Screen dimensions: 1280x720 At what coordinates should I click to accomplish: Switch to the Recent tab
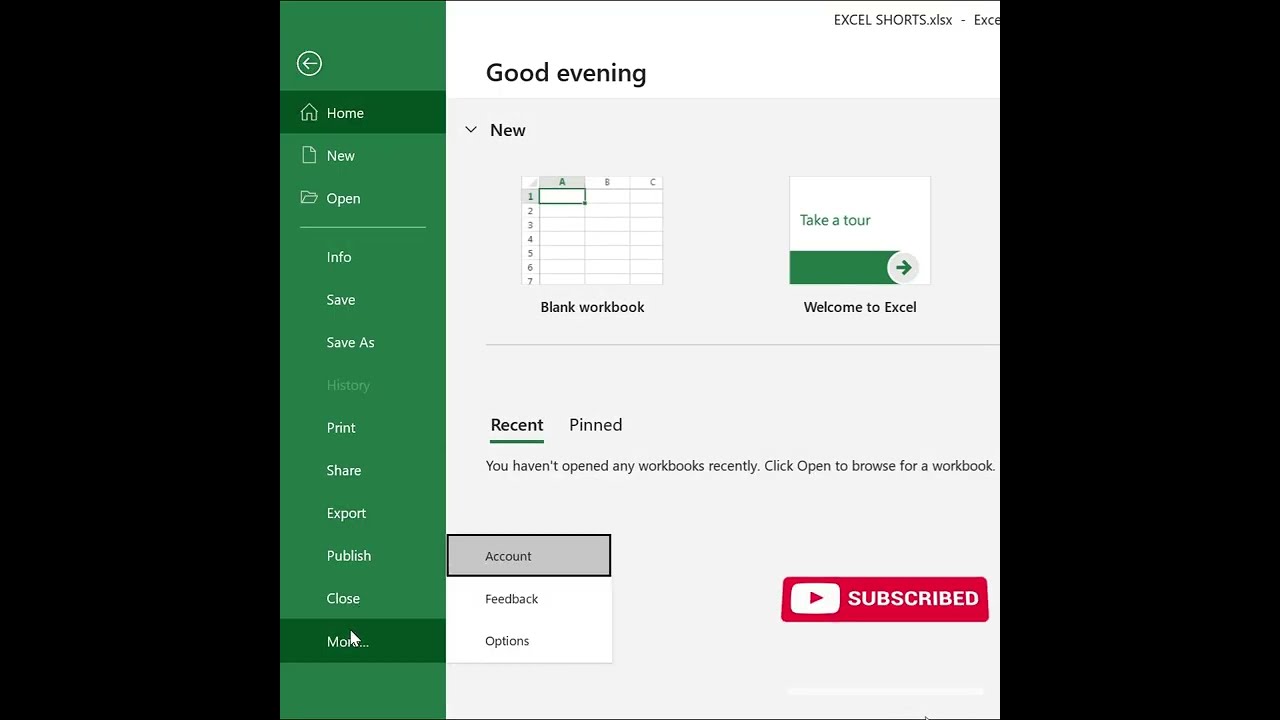point(517,425)
